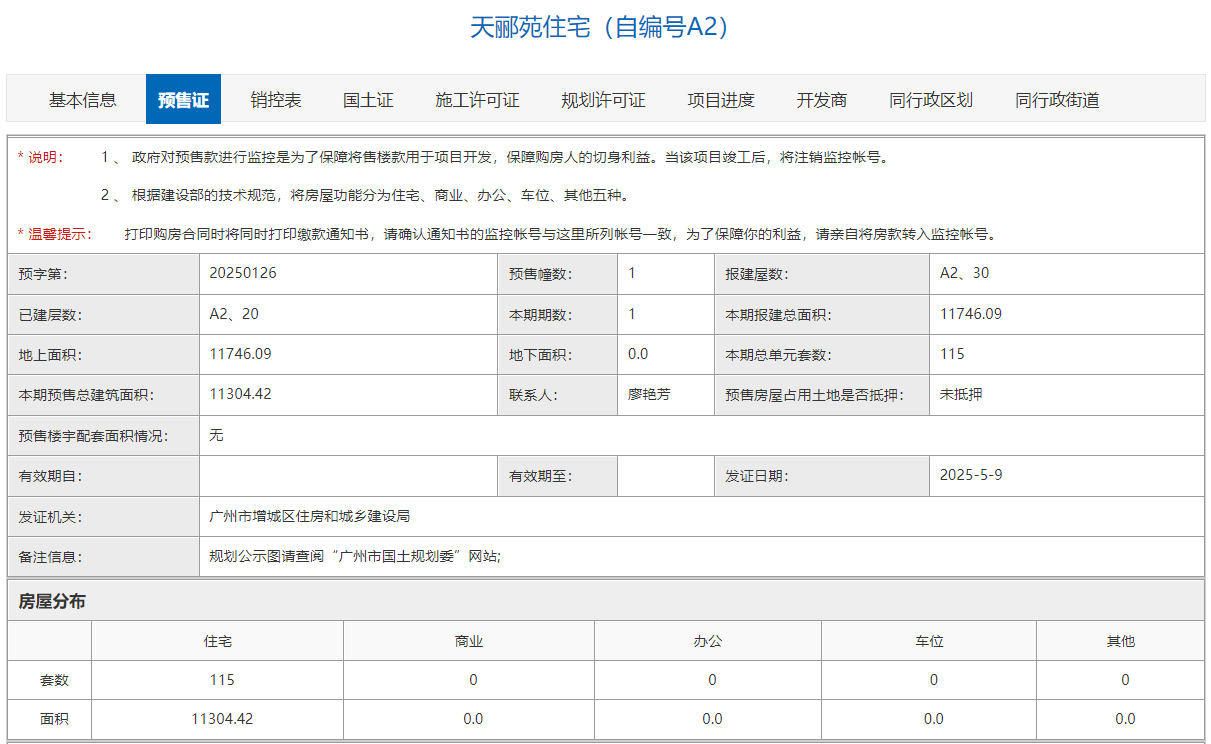Switch to 同行政区划 tab
The width and height of the screenshot is (1211, 744).
(931, 100)
